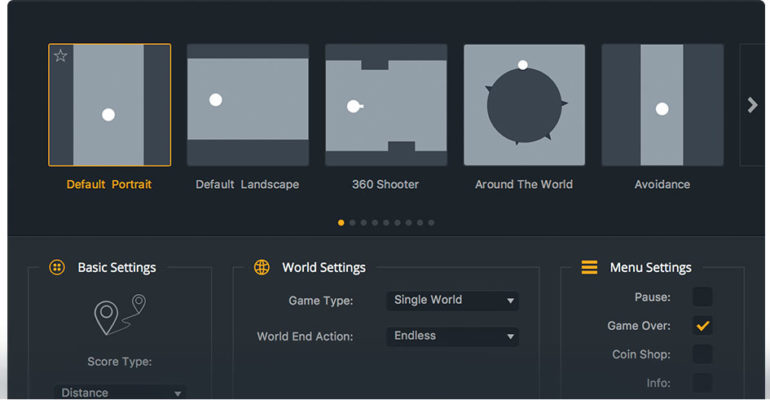Click the Basic Settings dotted circle icon
The image size is (770, 400).
click(x=57, y=267)
